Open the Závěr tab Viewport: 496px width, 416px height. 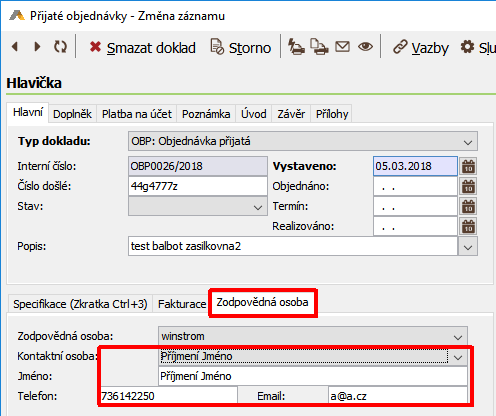[291, 114]
